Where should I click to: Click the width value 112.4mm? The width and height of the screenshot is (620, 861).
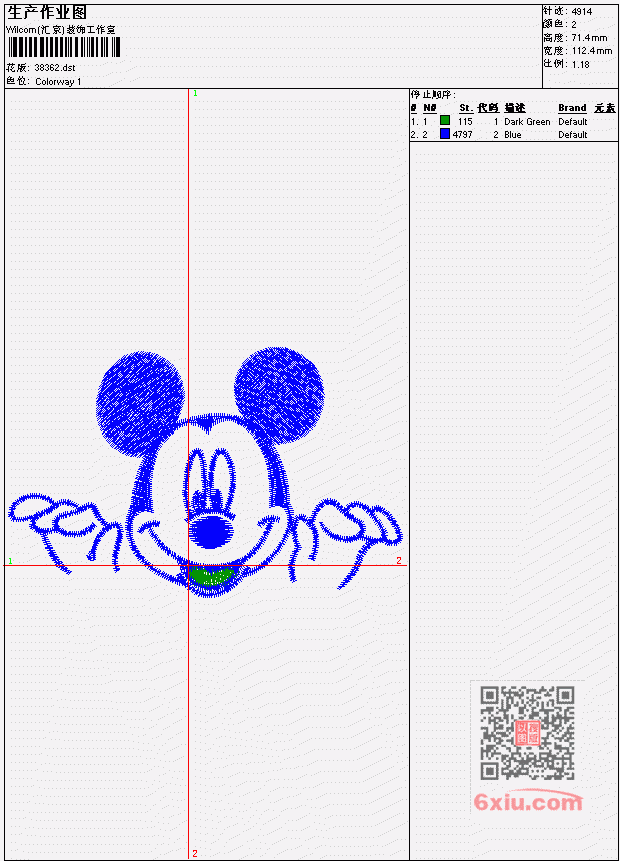pyautogui.click(x=591, y=51)
